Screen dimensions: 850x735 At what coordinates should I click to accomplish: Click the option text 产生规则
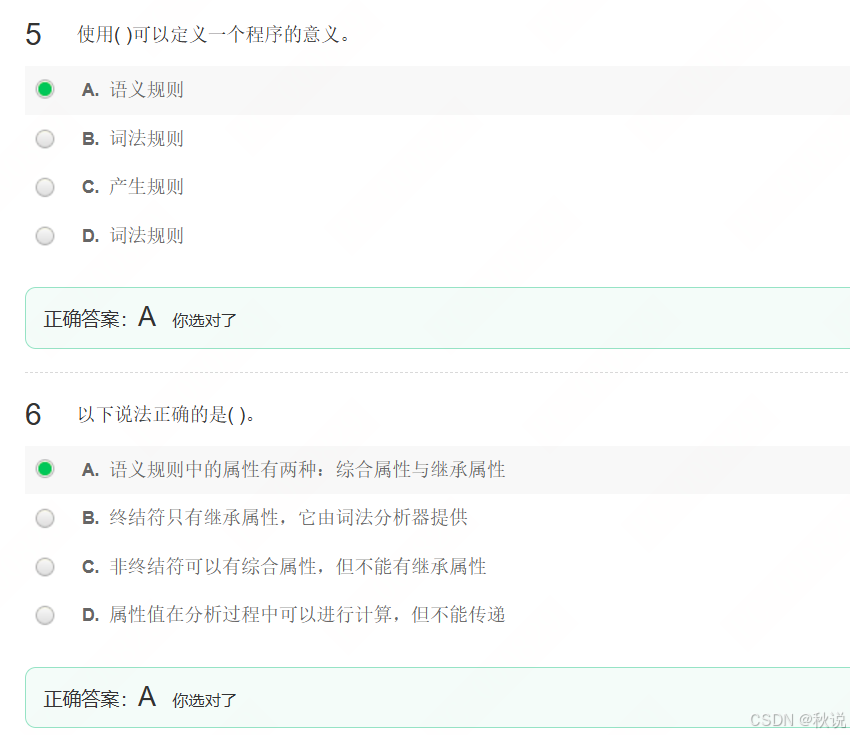pyautogui.click(x=146, y=187)
